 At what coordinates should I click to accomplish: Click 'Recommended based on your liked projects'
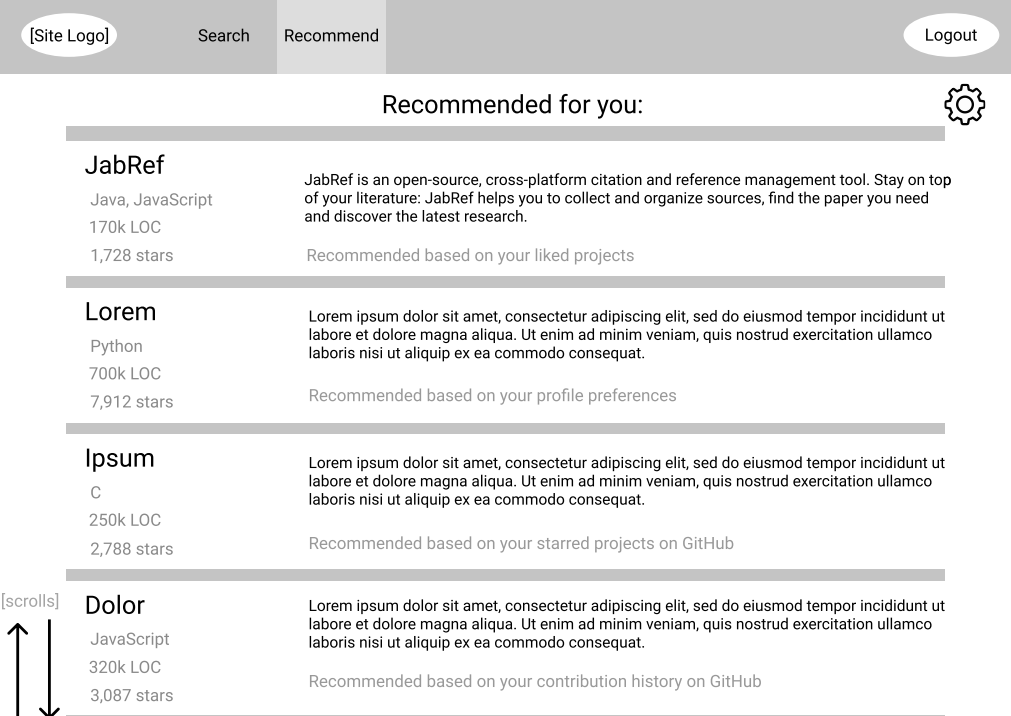pyautogui.click(x=470, y=255)
